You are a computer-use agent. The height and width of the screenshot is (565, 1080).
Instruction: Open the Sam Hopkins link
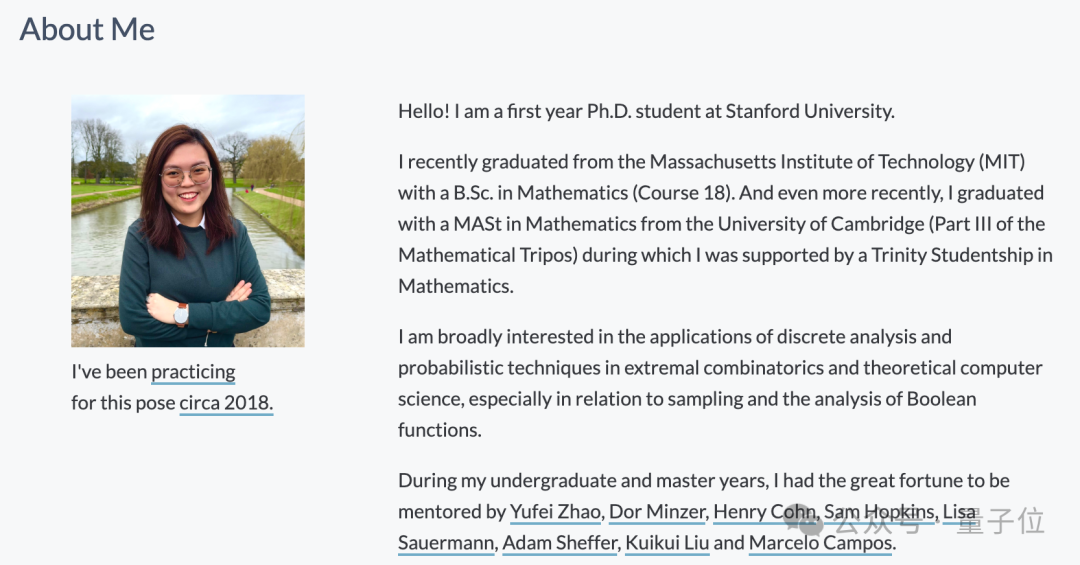click(x=879, y=512)
